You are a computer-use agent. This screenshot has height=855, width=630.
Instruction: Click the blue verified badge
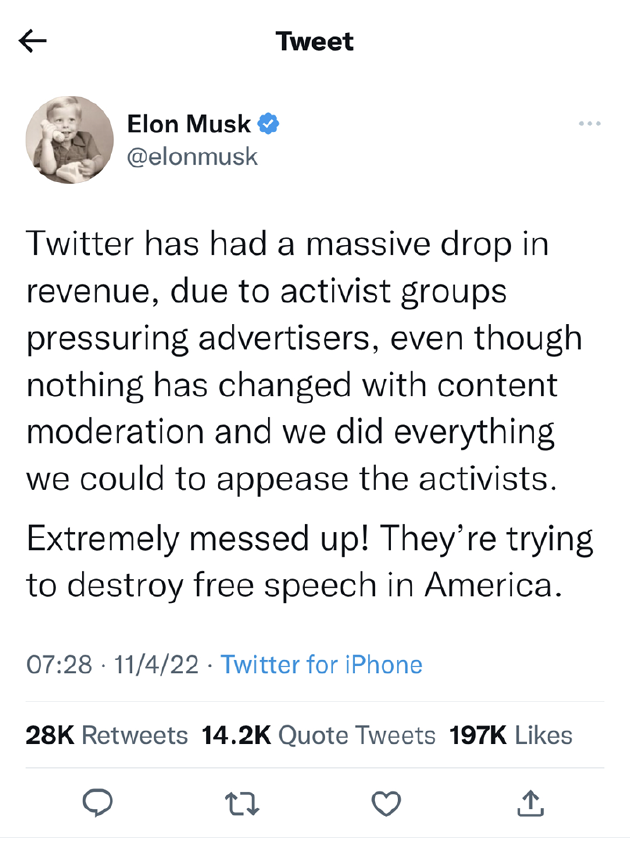(269, 124)
